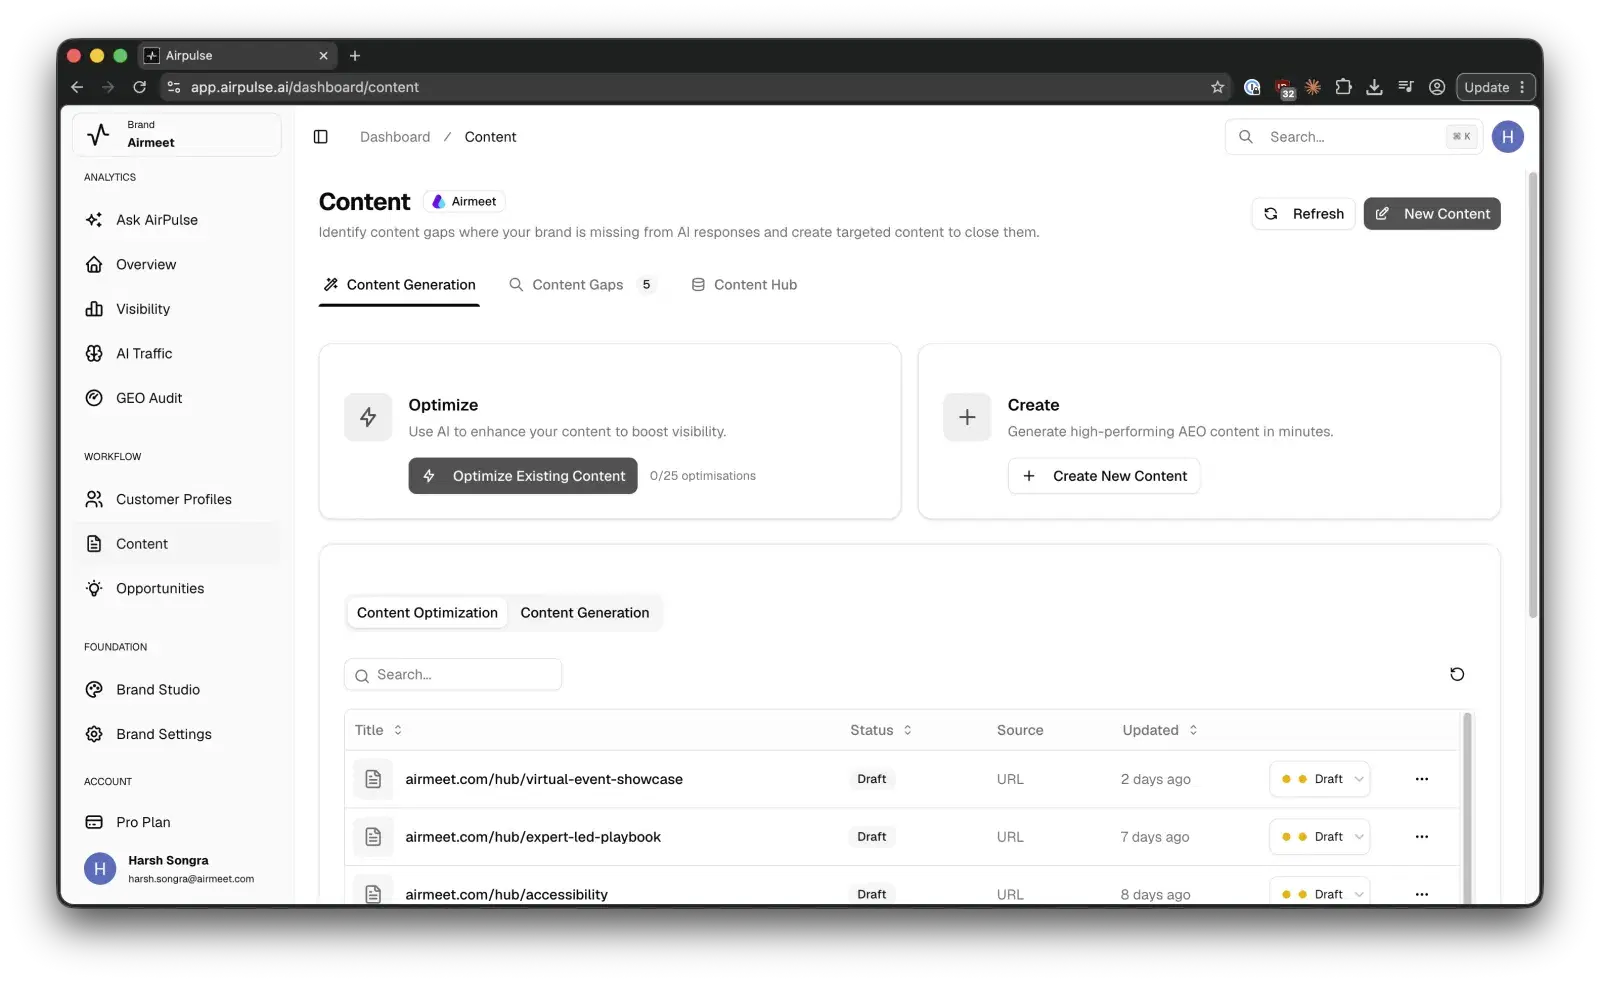Click the H user avatar at top right
The height and width of the screenshot is (983, 1600).
coord(1507,137)
